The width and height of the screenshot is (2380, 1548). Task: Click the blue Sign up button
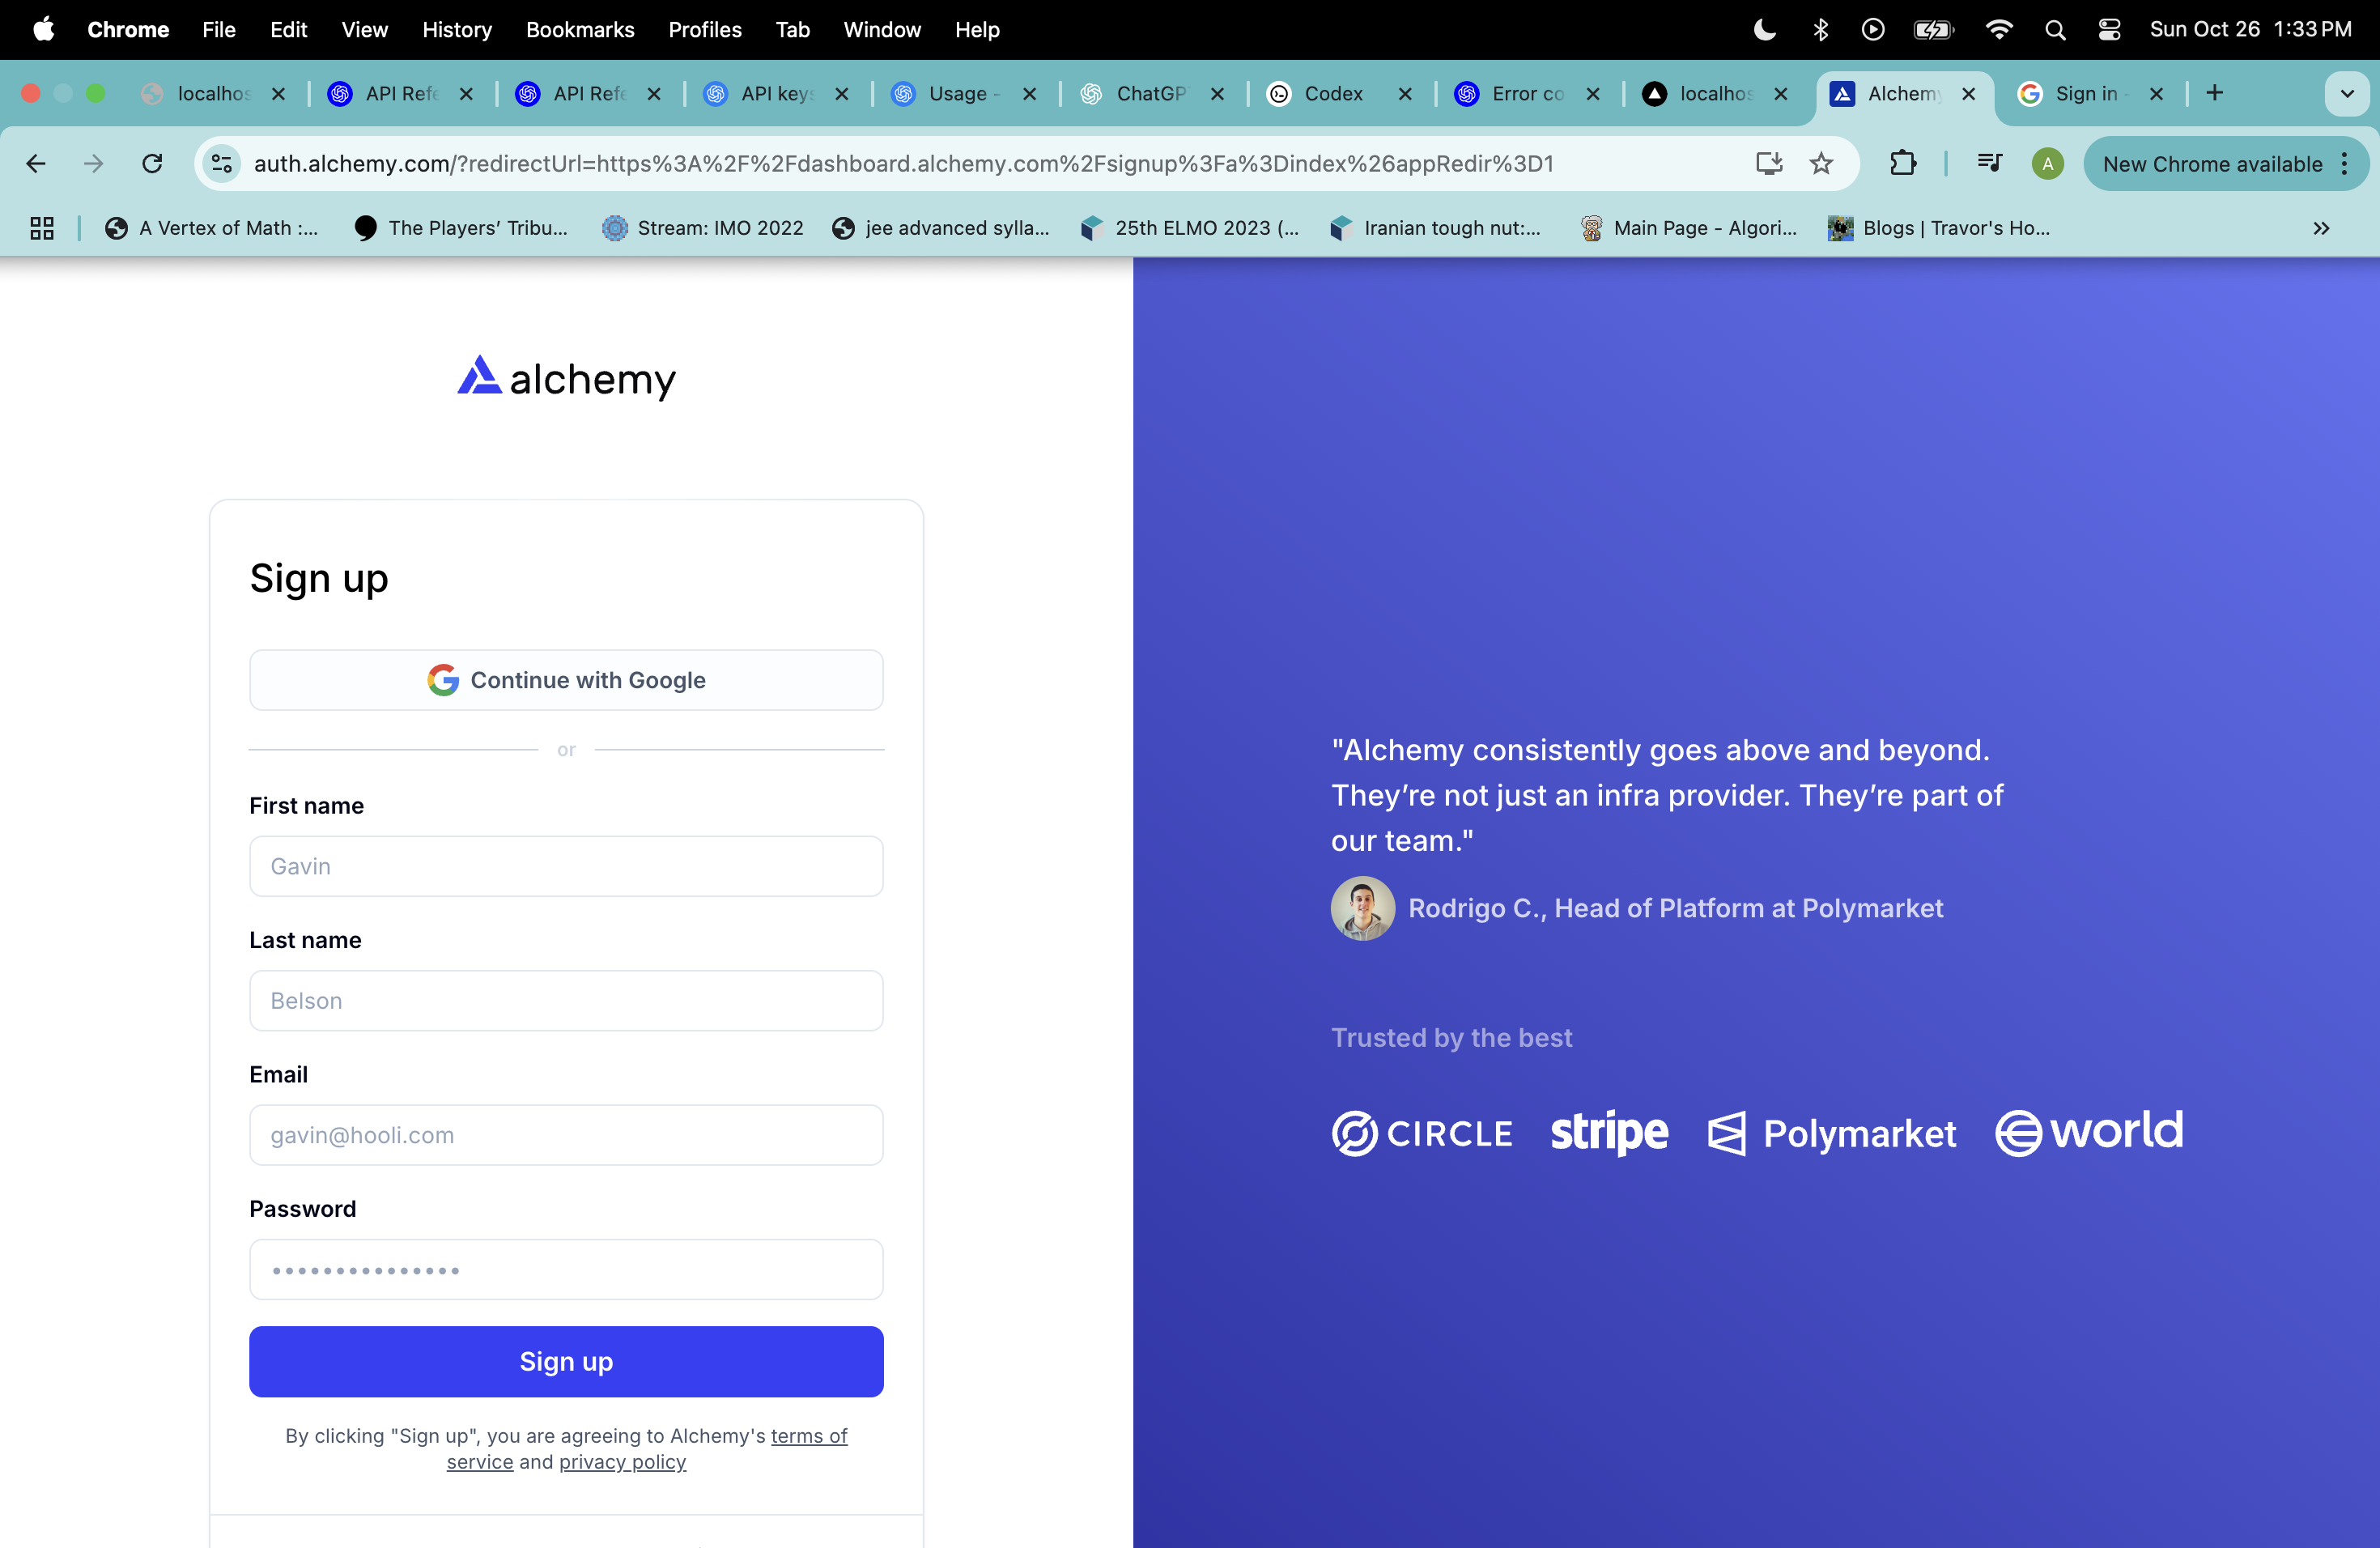(x=566, y=1361)
